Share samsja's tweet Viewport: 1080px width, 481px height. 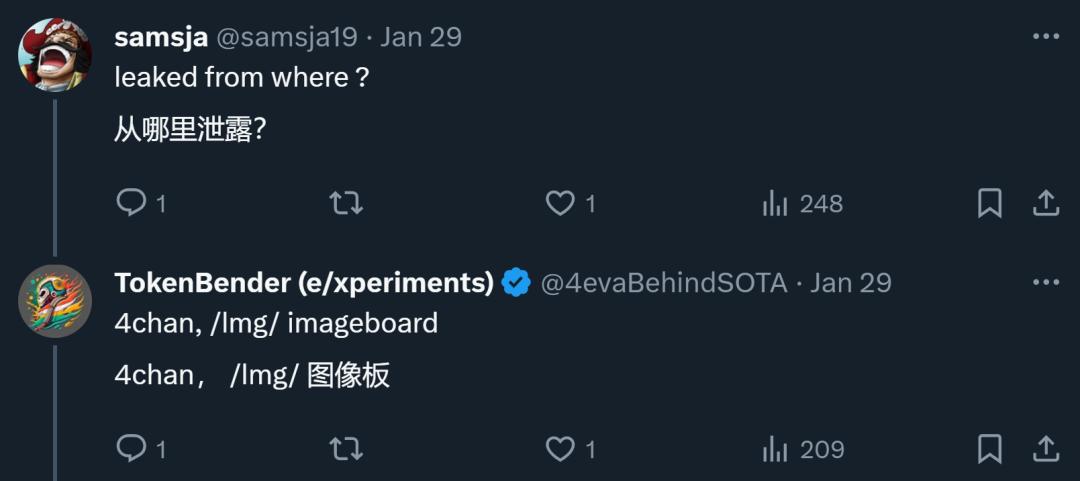1045,203
